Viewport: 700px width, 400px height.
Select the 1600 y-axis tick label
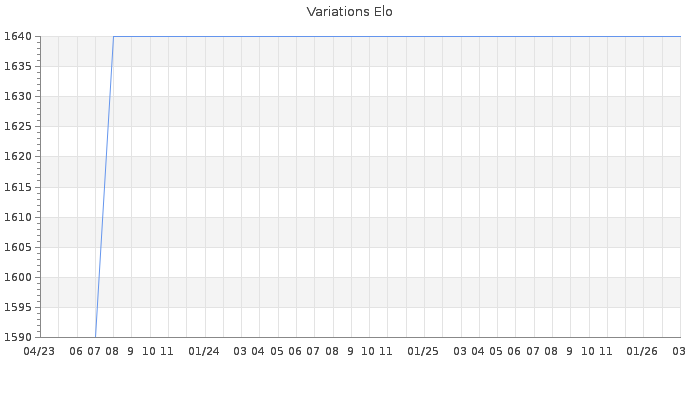17,278
